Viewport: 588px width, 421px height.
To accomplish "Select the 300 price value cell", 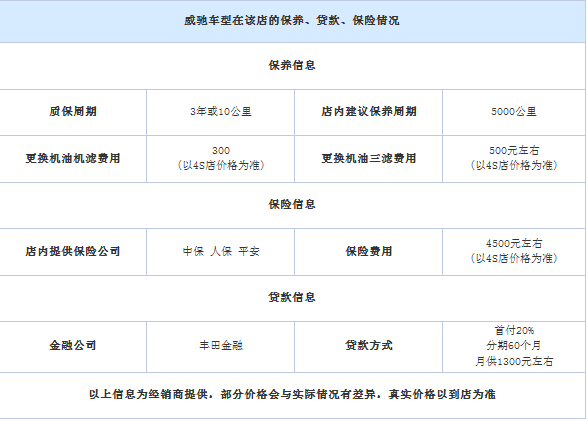I will tap(220, 158).
